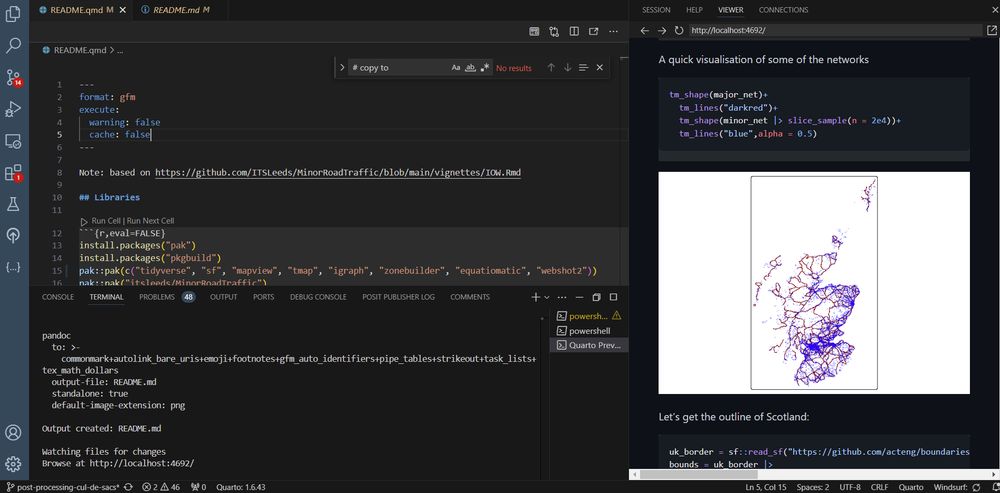Open the OUTPUT panel tab
The height and width of the screenshot is (493, 1000).
(x=224, y=297)
